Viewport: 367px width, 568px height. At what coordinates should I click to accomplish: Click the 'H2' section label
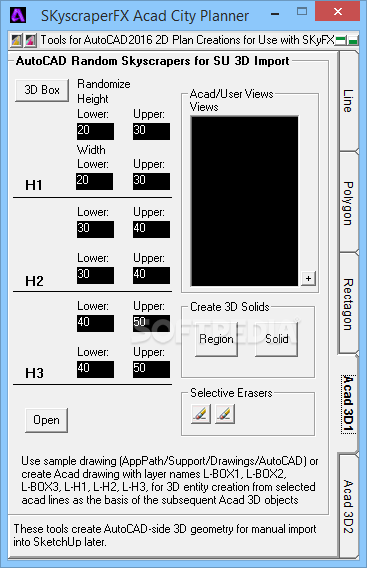(34, 281)
